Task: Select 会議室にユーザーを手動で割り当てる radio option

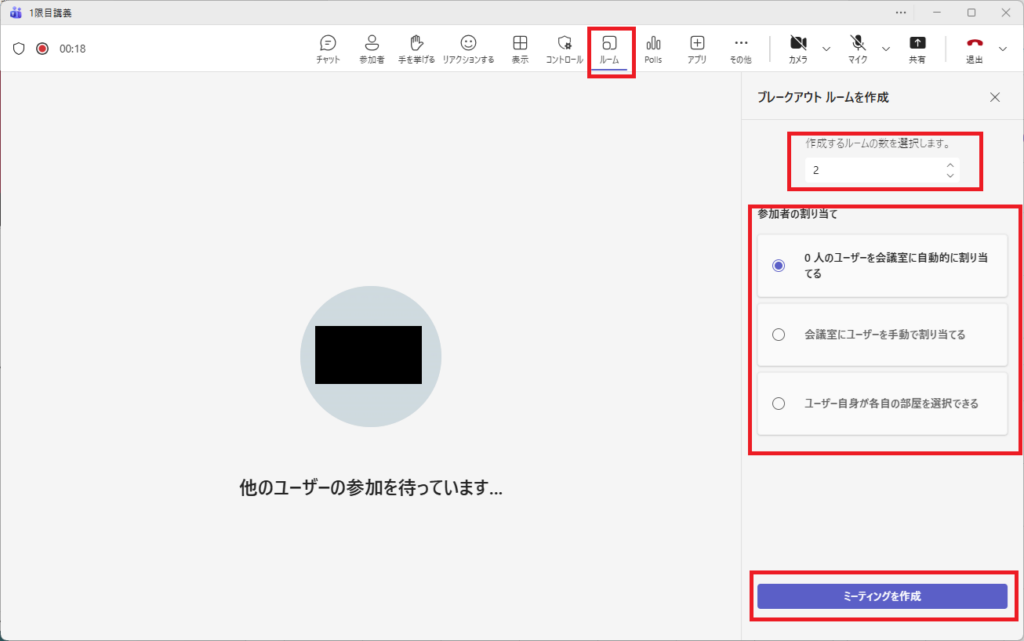Action: [779, 335]
